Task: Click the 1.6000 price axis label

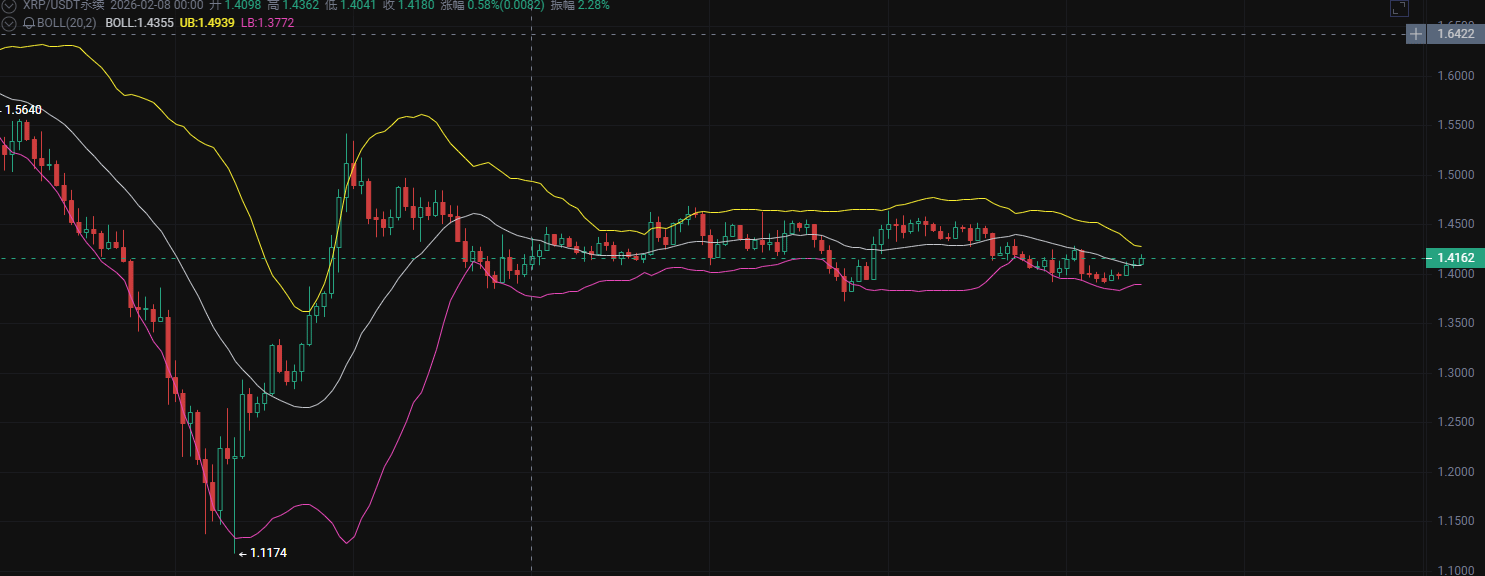Action: pos(1456,76)
